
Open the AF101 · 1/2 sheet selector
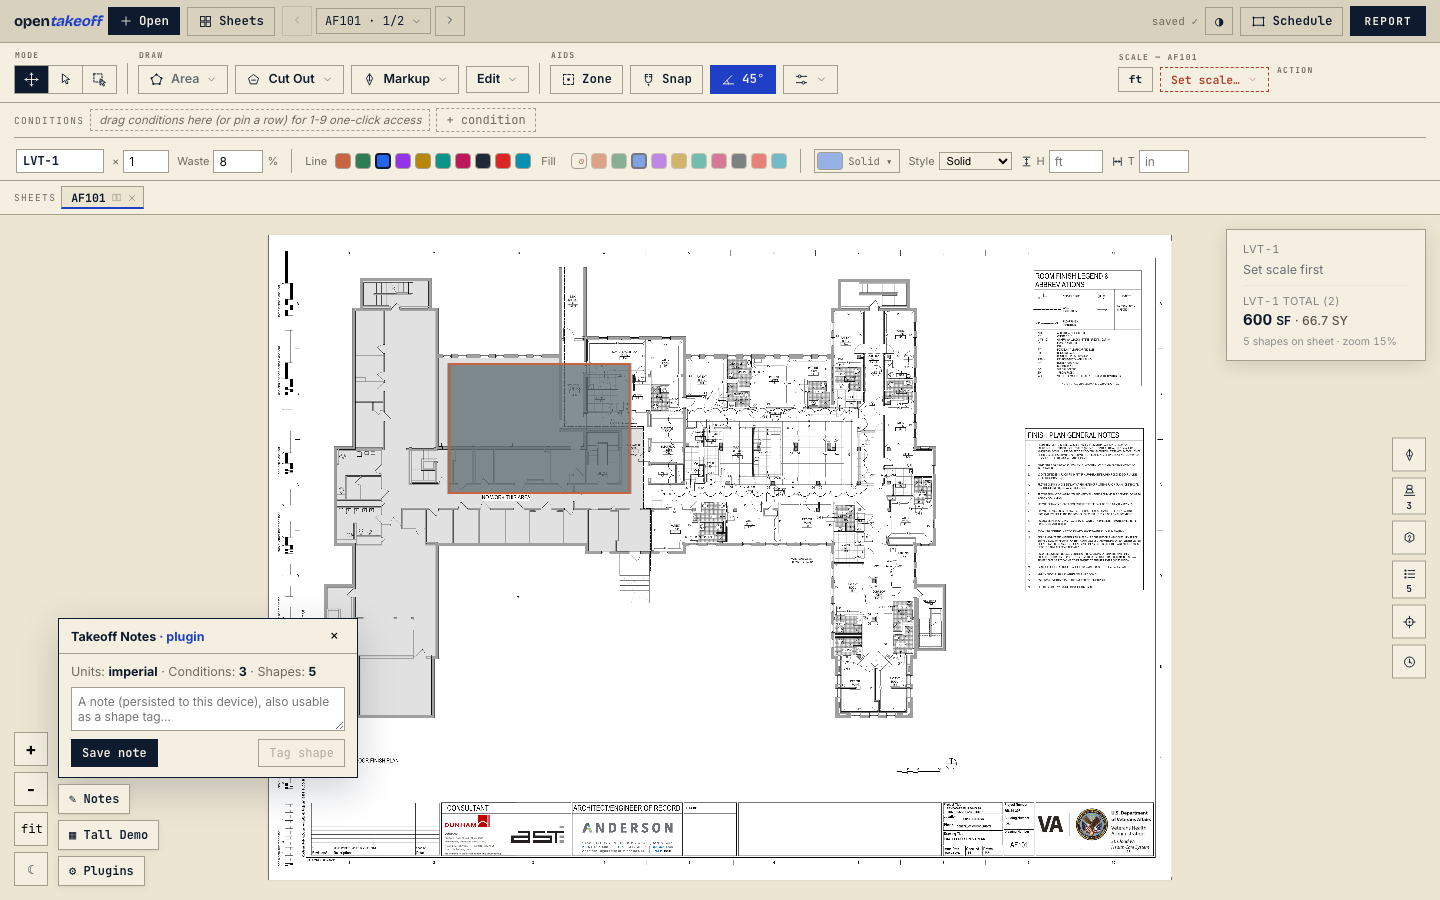(373, 21)
